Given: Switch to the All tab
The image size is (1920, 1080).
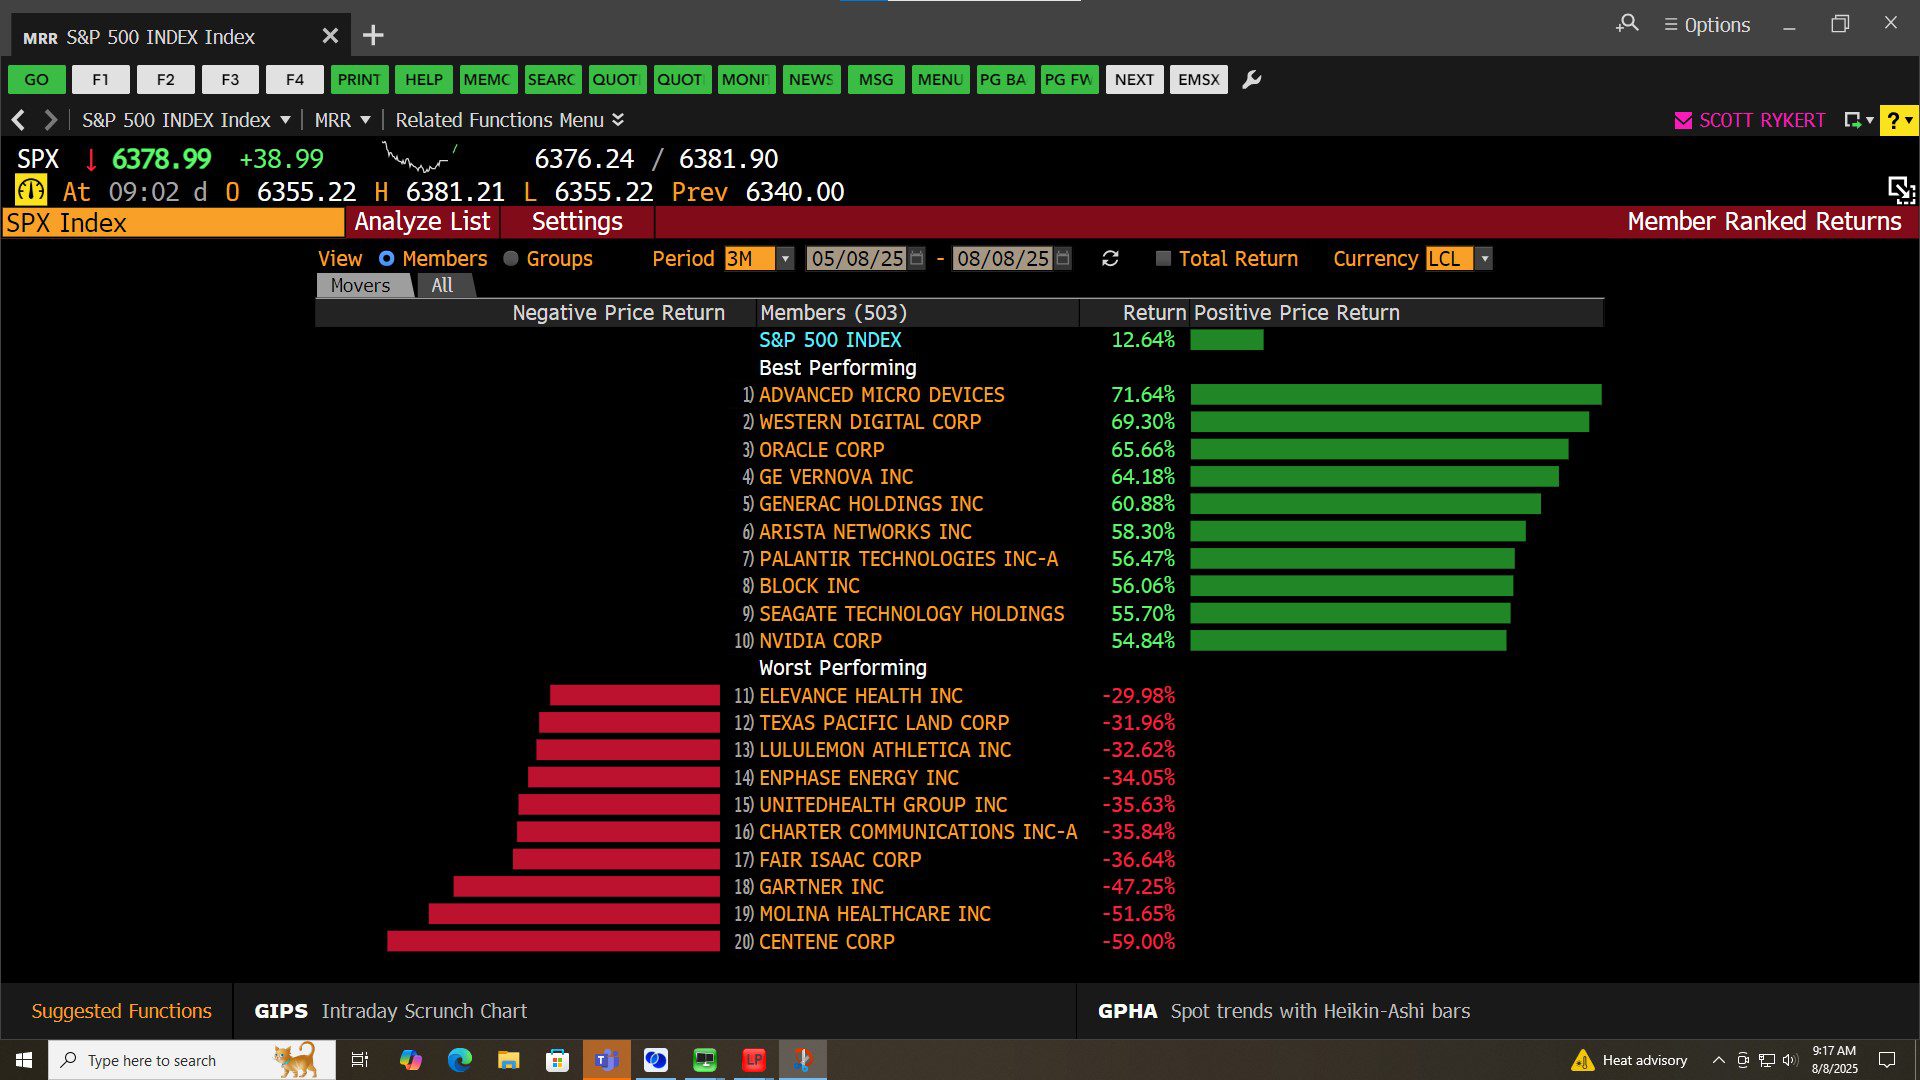Looking at the screenshot, I should click(442, 286).
